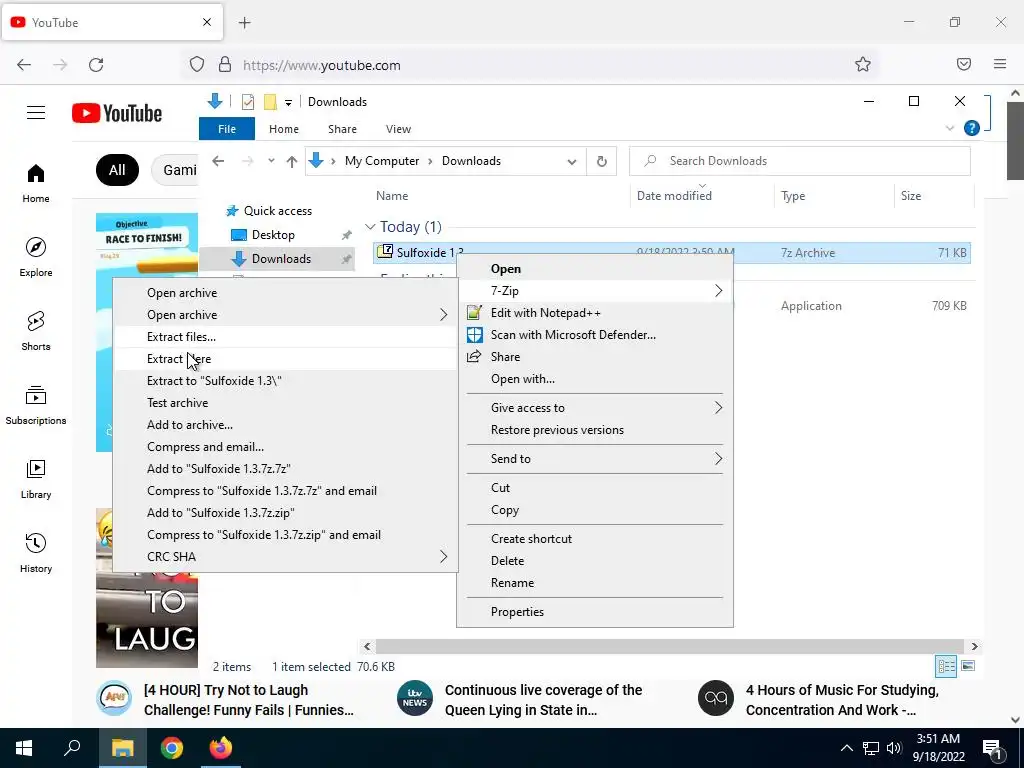
Task: Click Create shortcut entry
Action: point(595,539)
